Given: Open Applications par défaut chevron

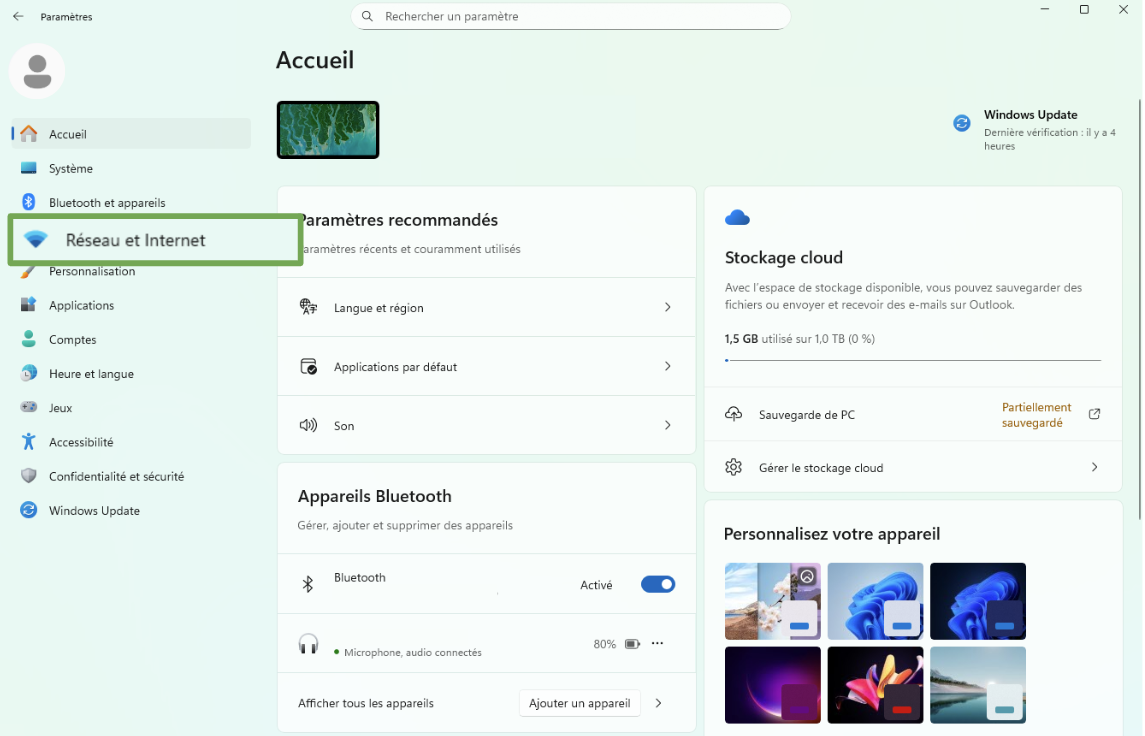Looking at the screenshot, I should pyautogui.click(x=667, y=367).
